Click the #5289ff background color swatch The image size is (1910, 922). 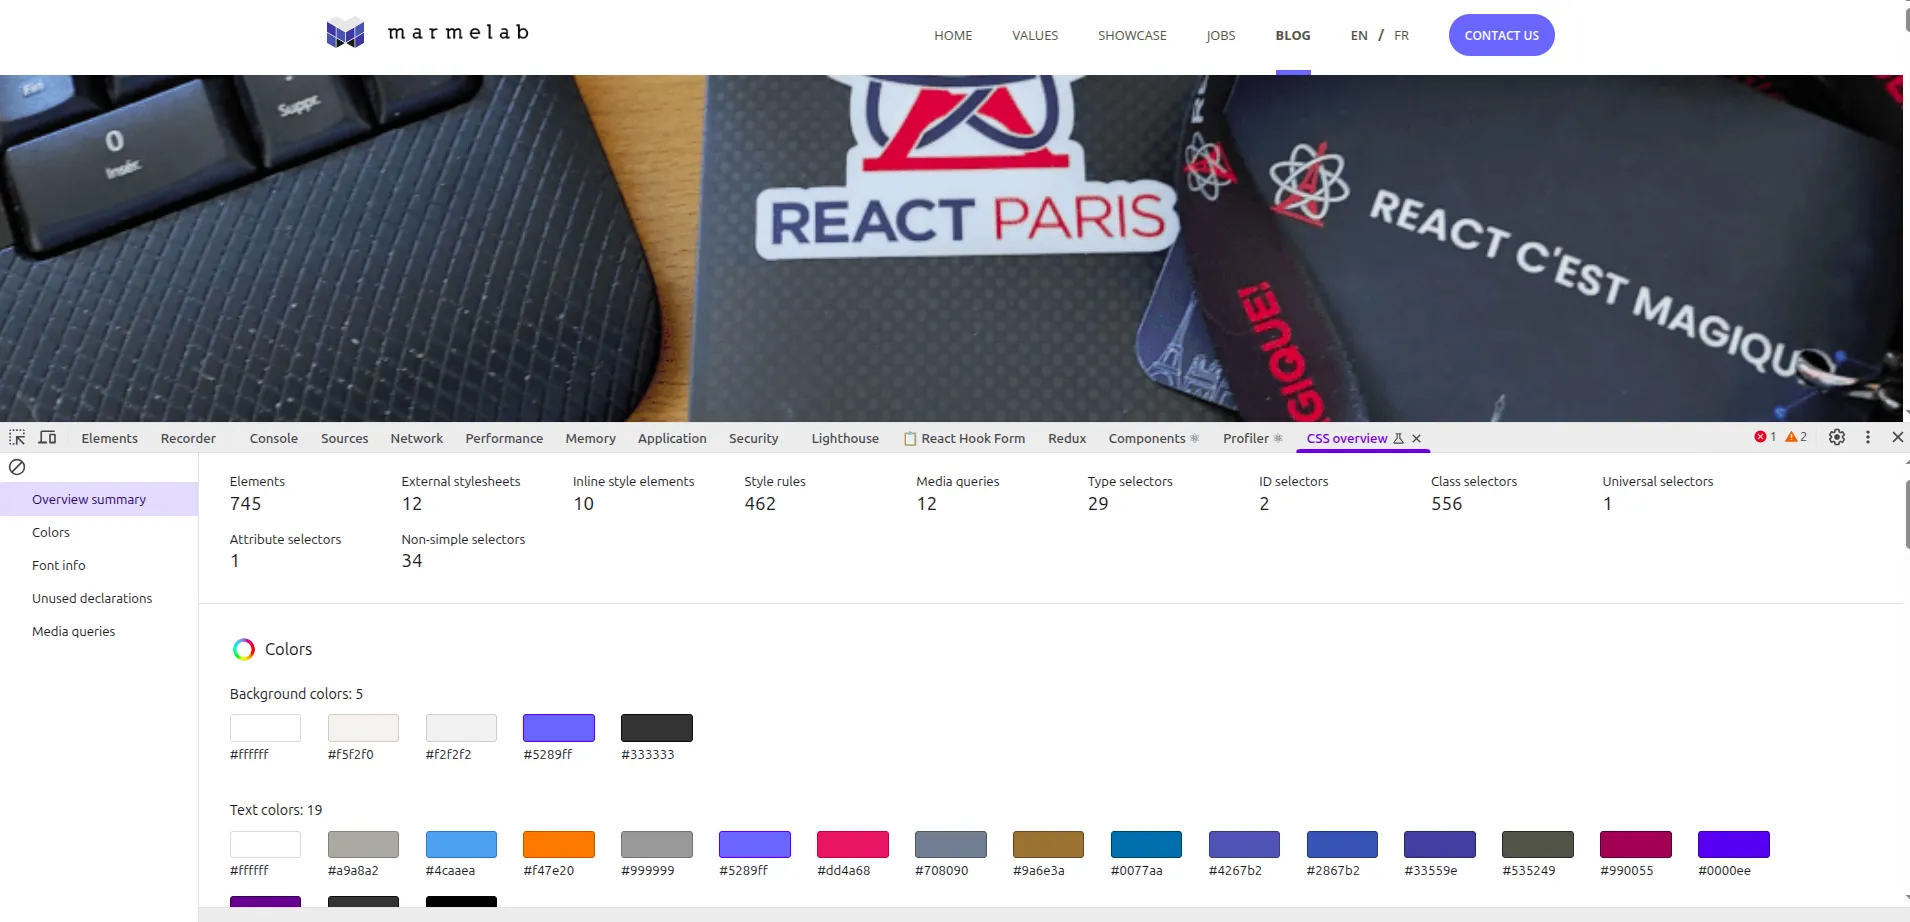tap(557, 727)
